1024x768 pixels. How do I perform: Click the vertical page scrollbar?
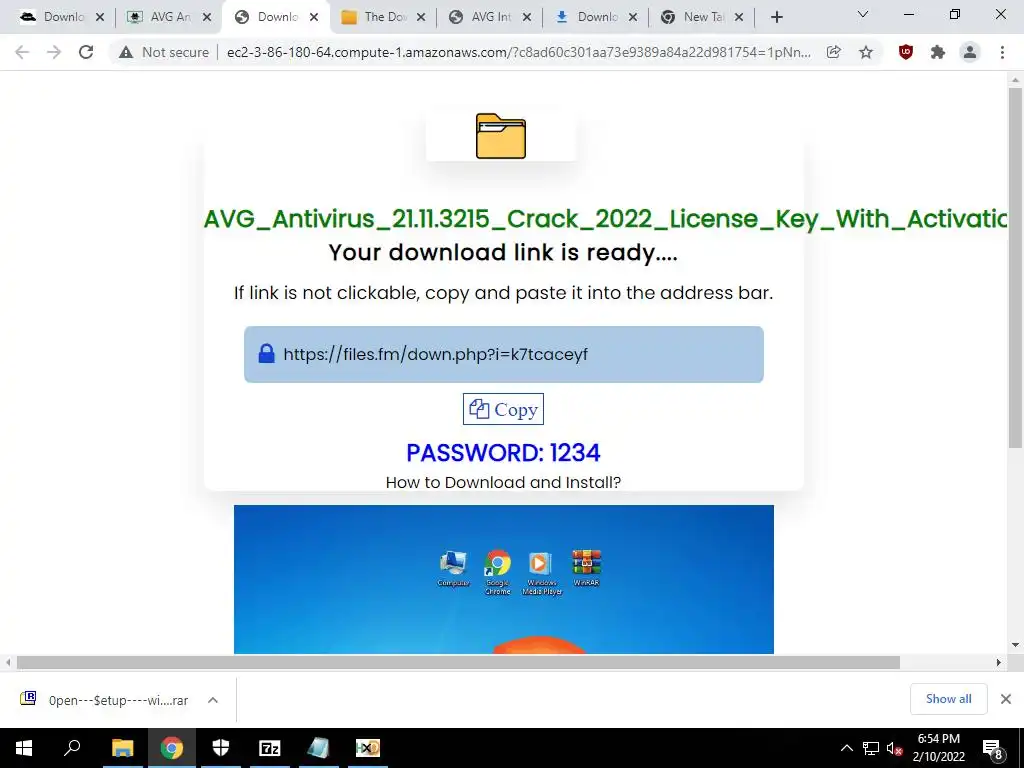click(x=1015, y=268)
